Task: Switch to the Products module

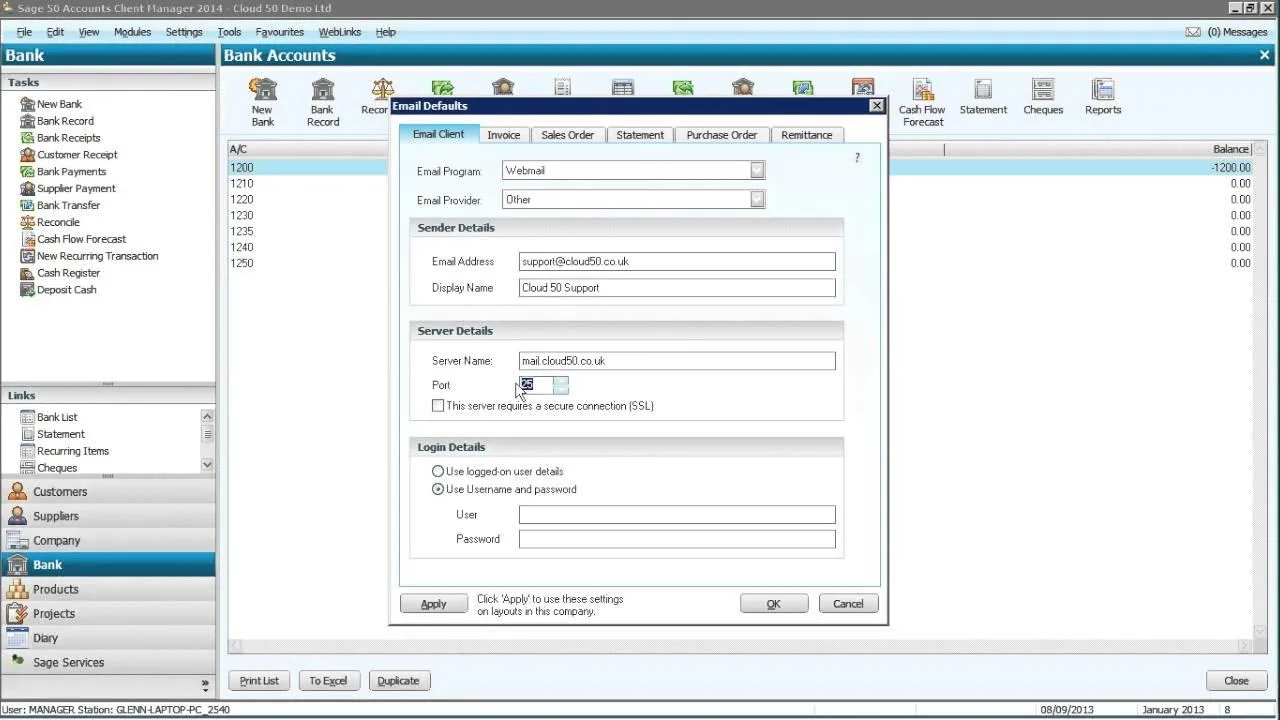Action: [108, 589]
